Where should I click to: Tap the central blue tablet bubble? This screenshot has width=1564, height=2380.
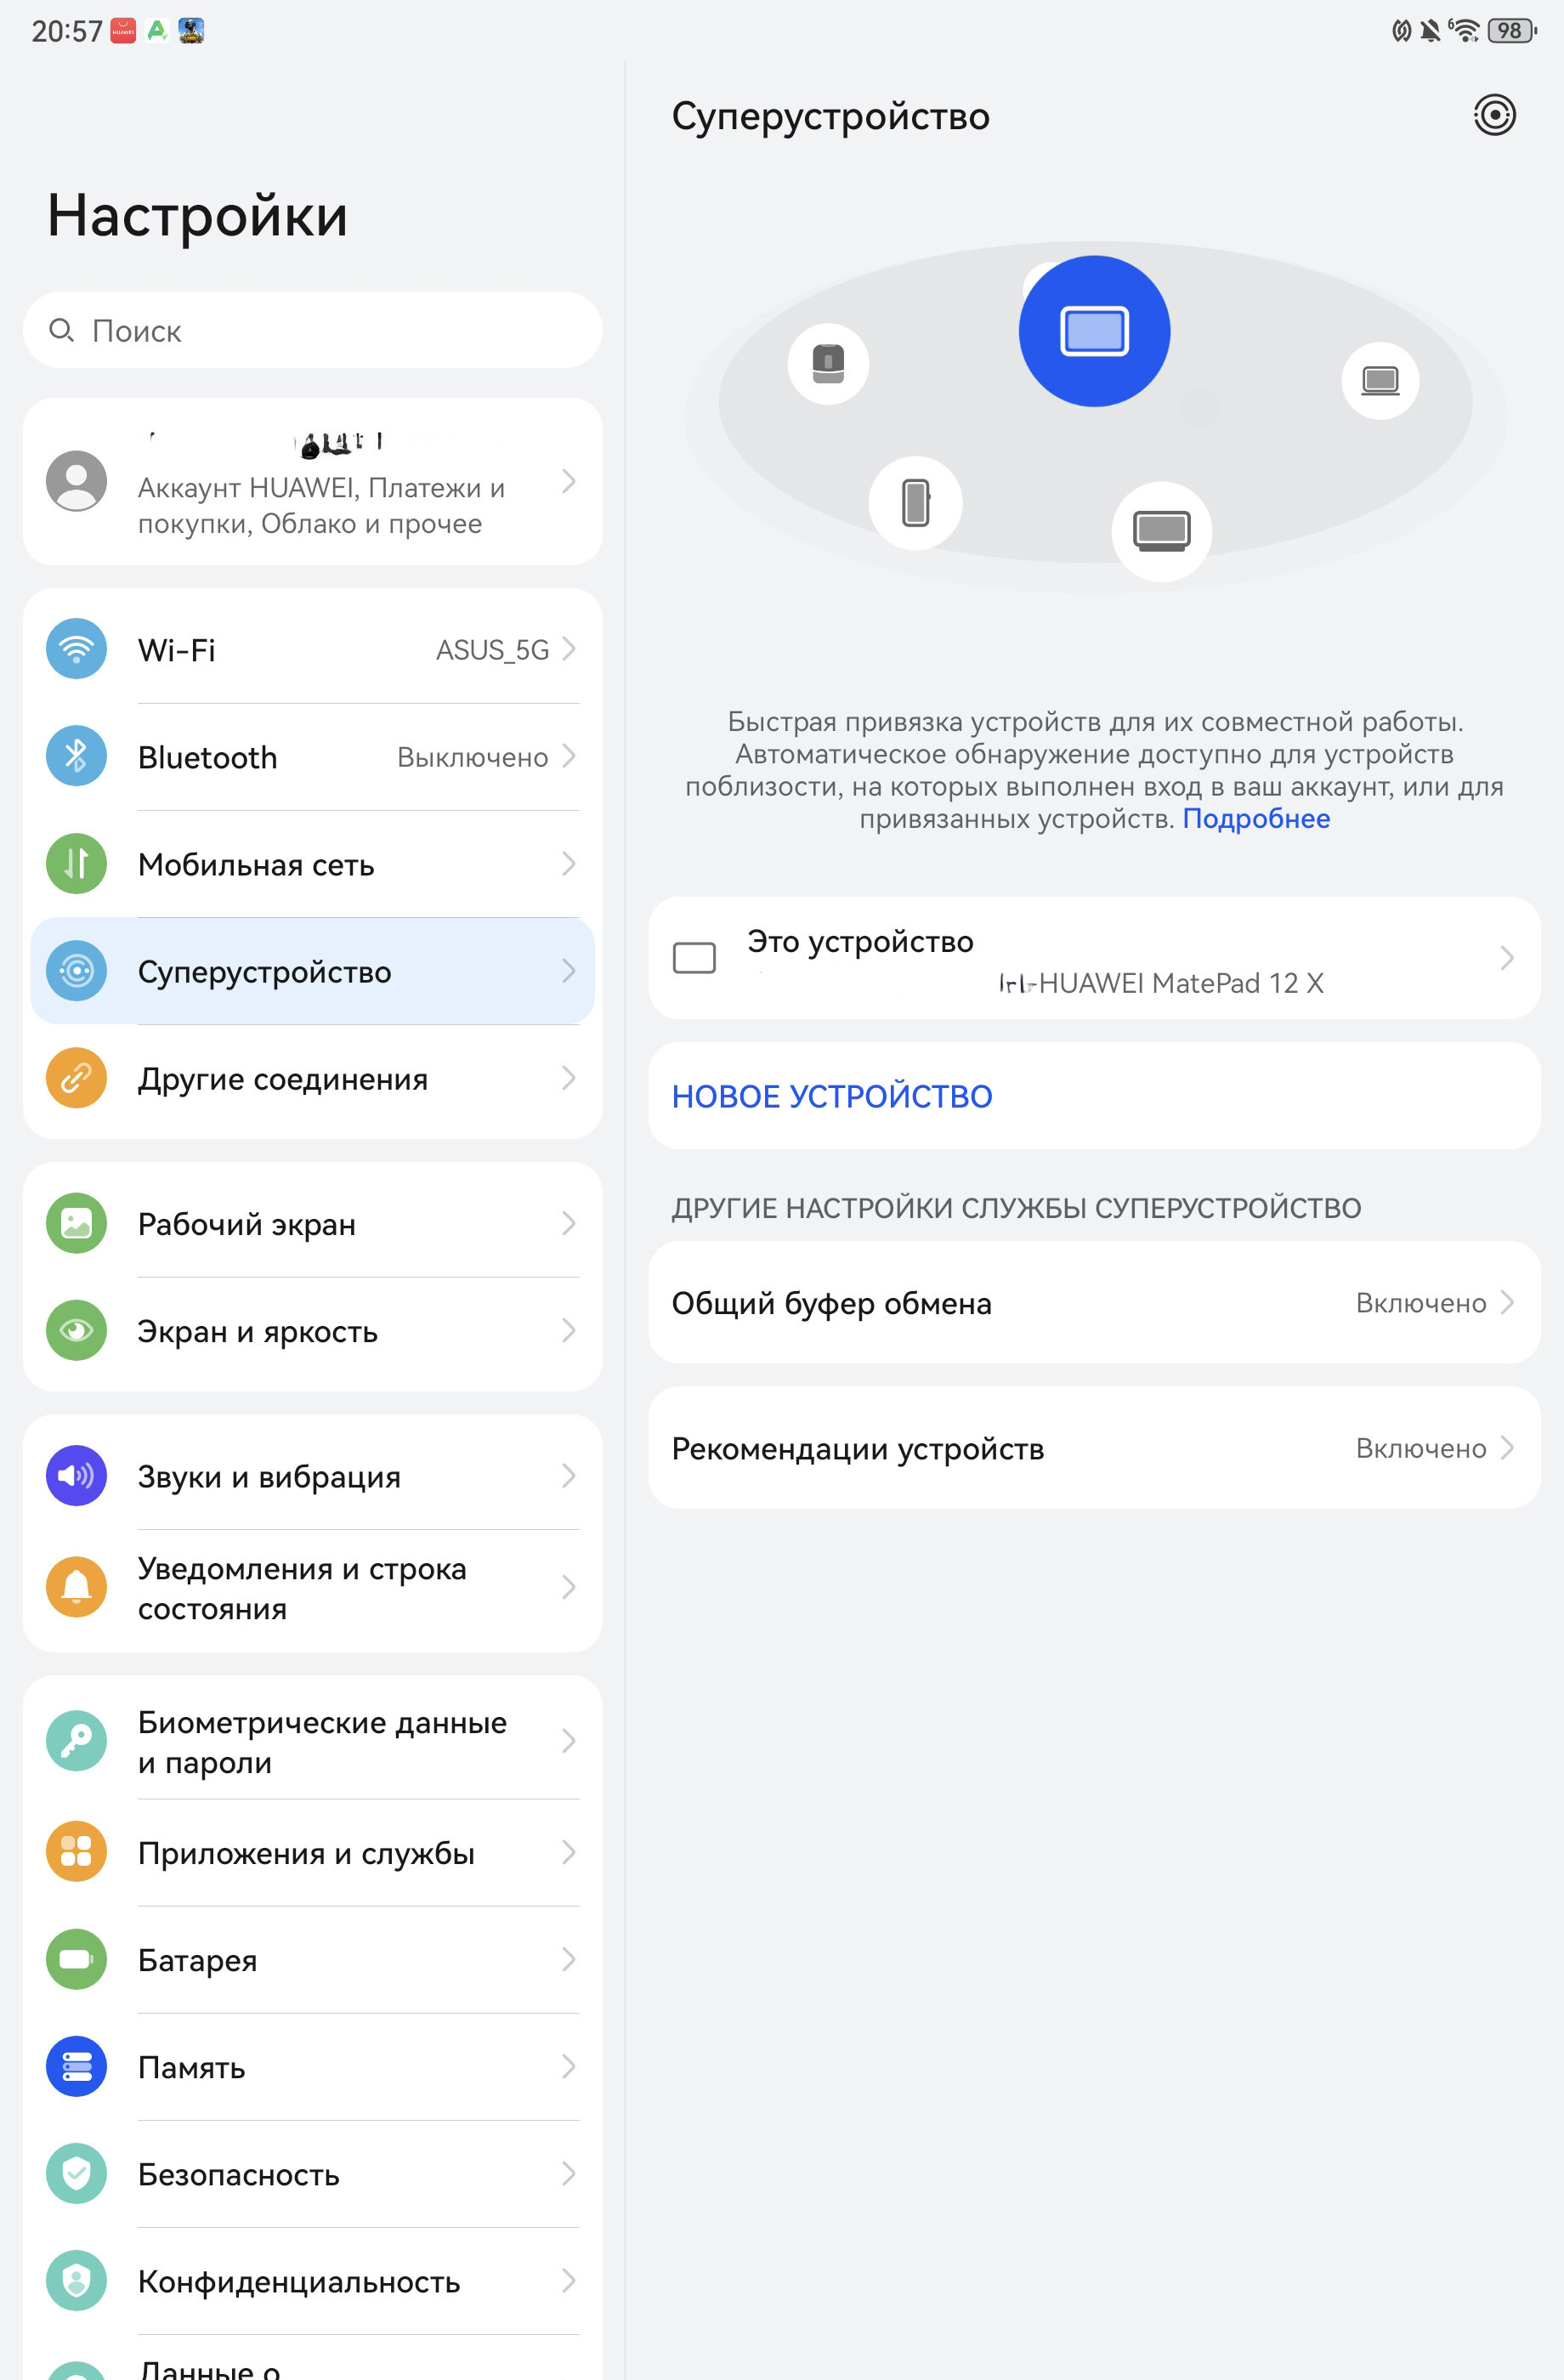[x=1094, y=331]
